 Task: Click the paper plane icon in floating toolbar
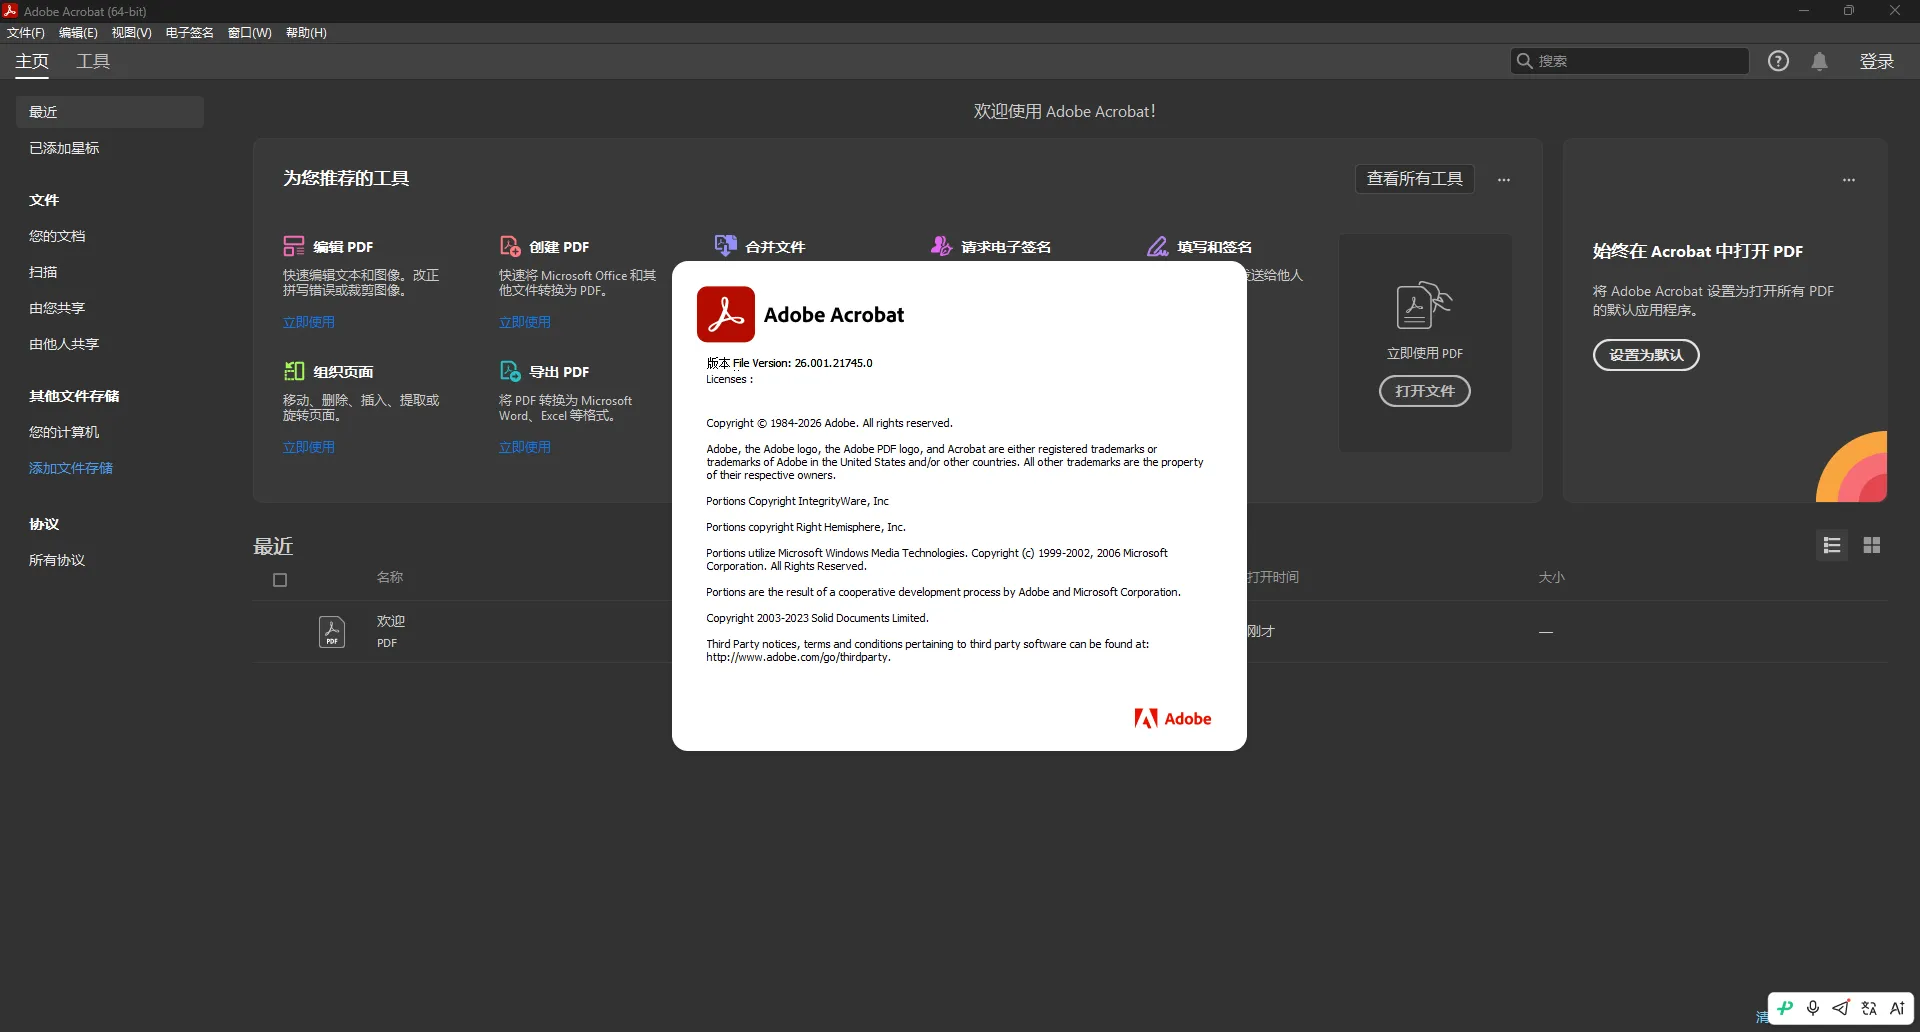(1841, 1008)
